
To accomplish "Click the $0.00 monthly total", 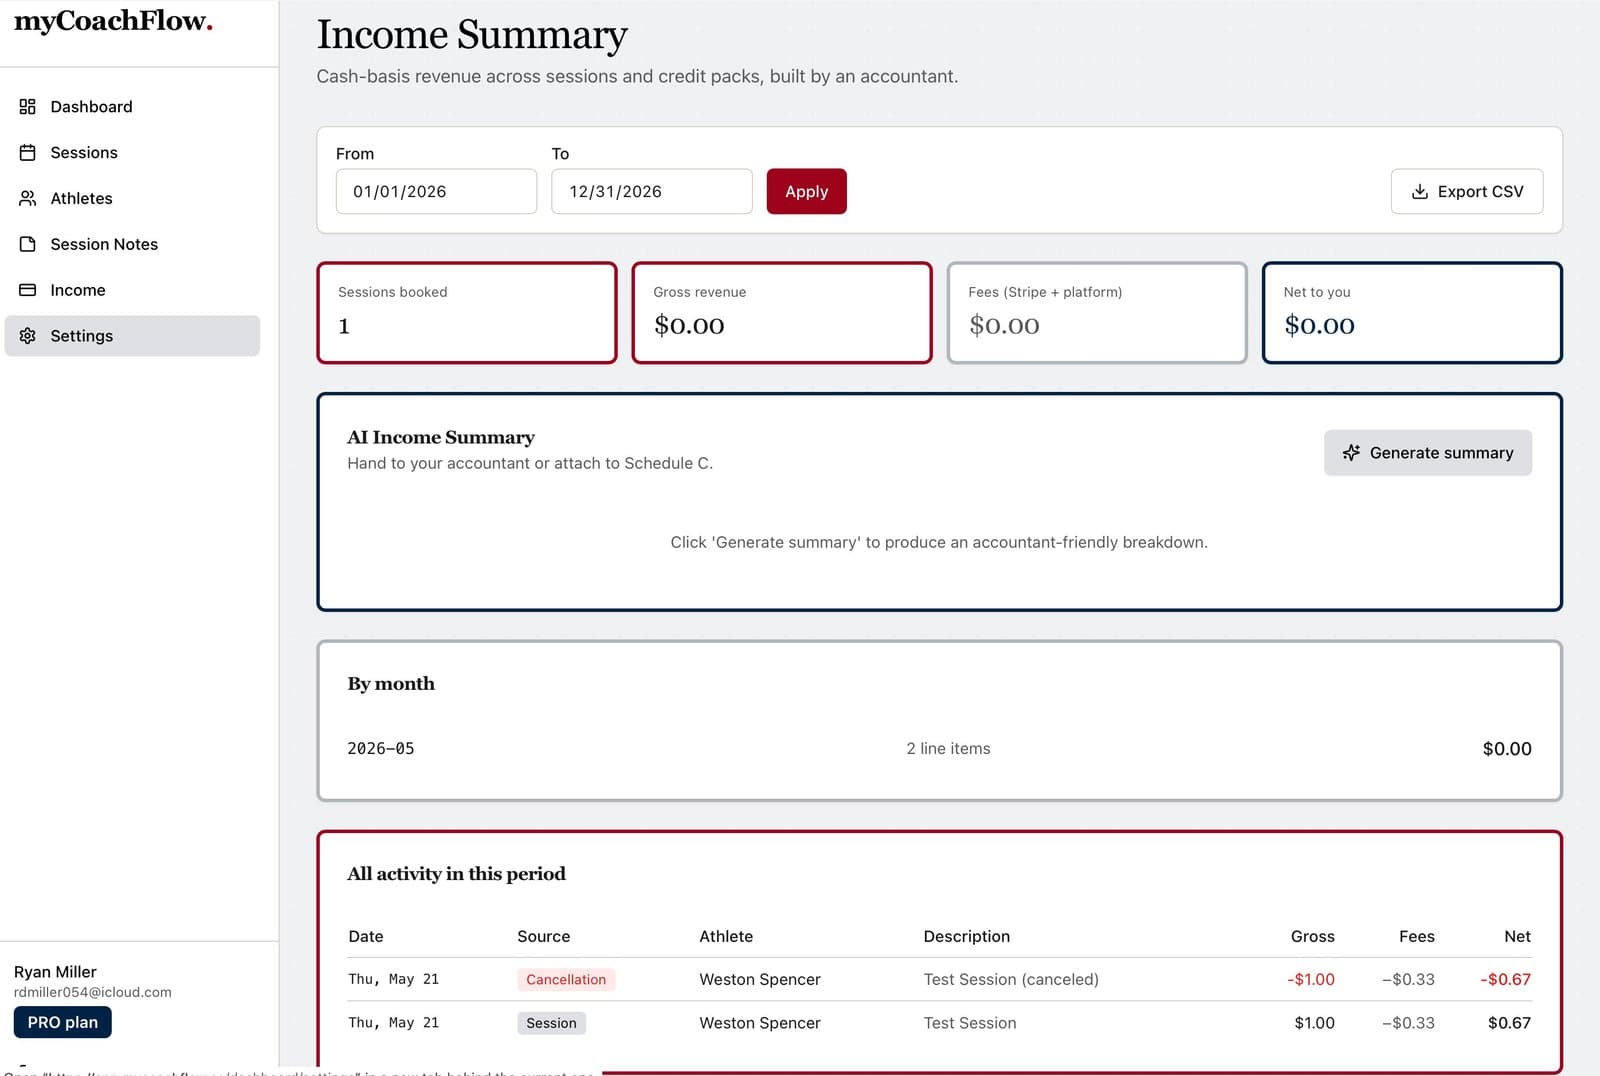I will (1507, 749).
